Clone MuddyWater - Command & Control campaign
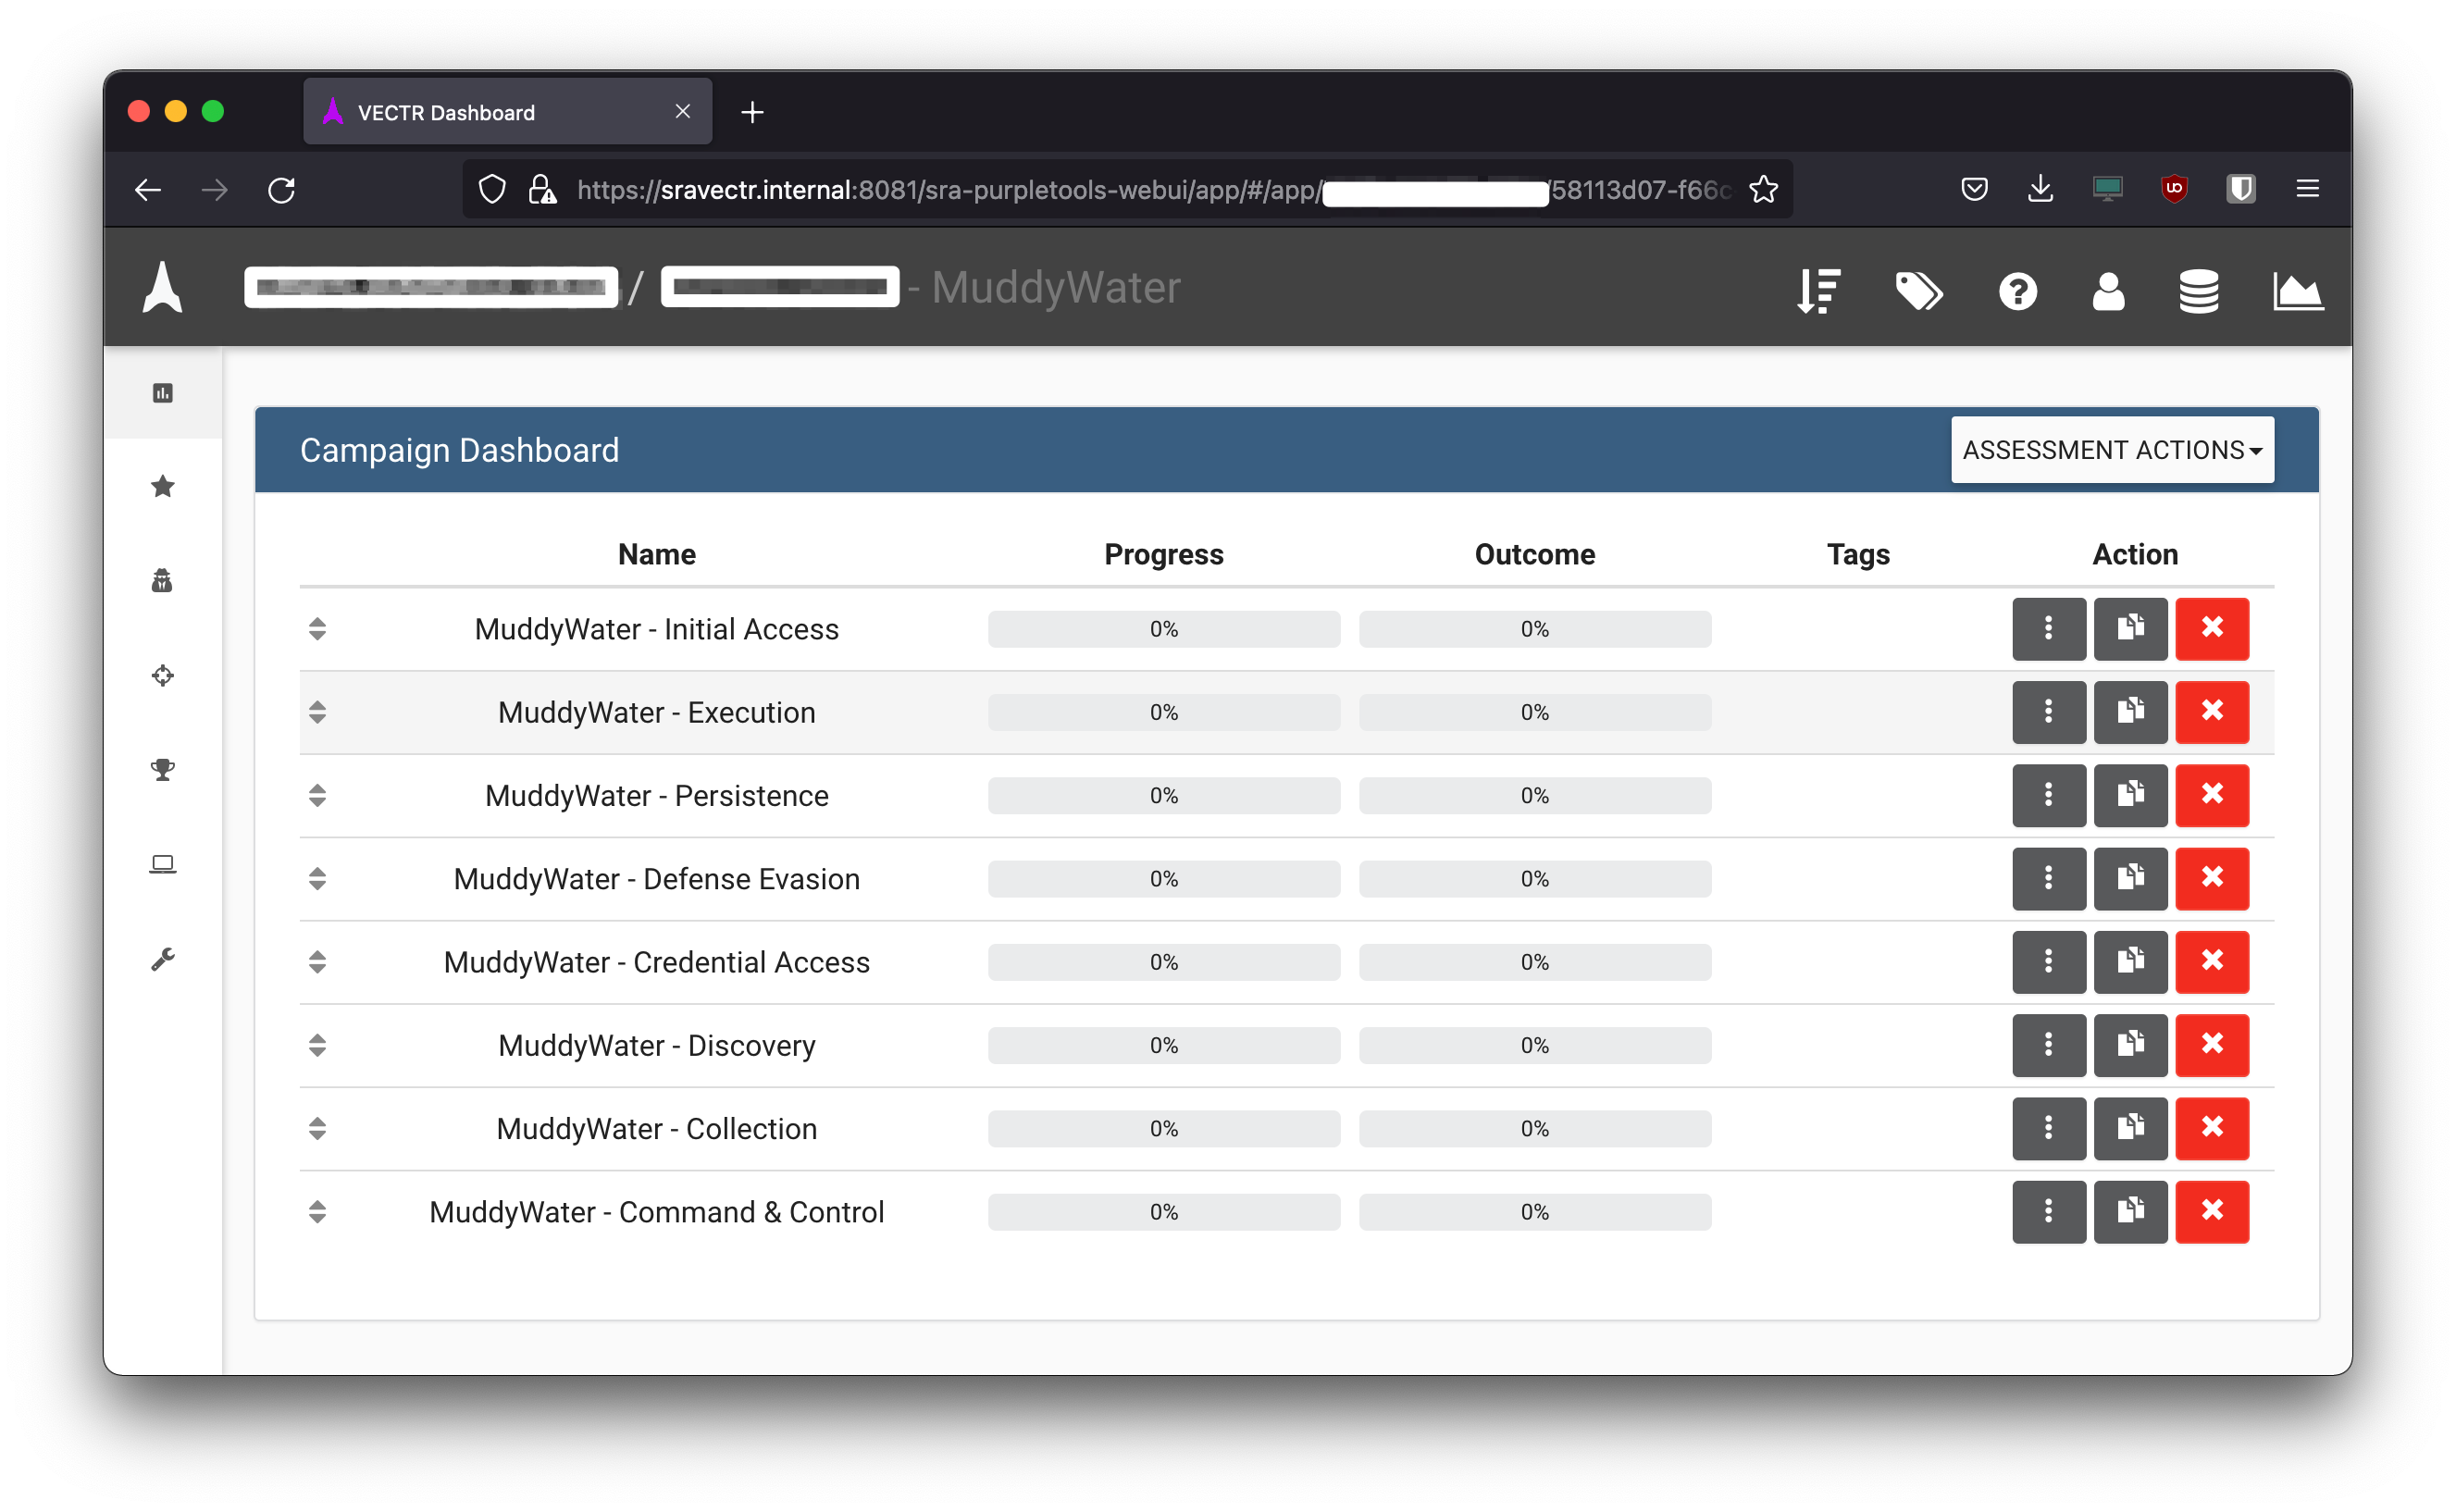The image size is (2456, 1512). [x=2130, y=1211]
